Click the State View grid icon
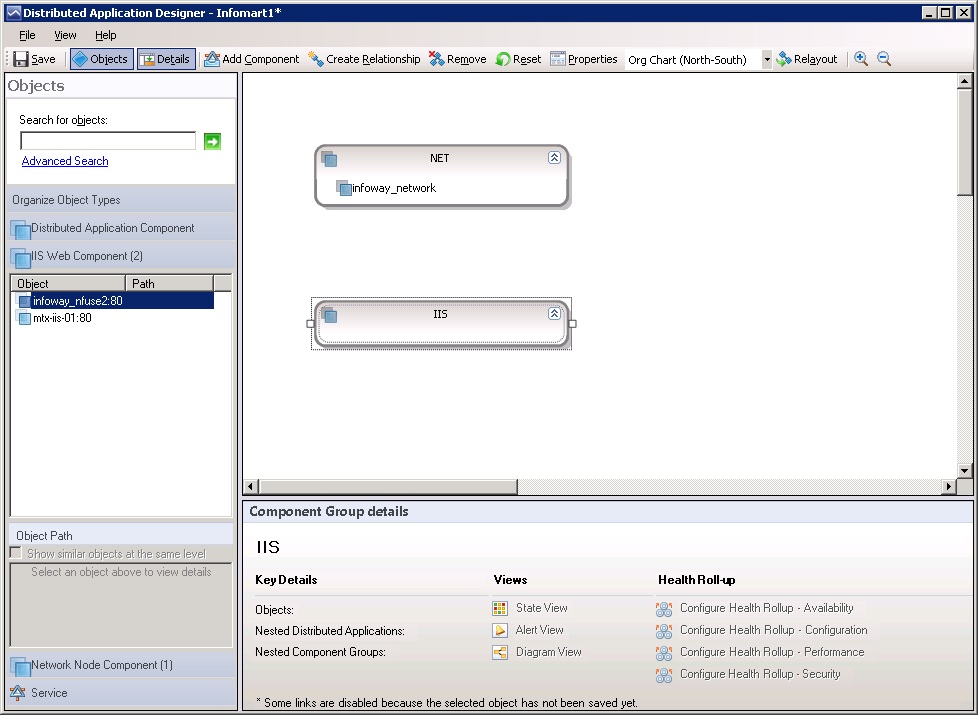Screen dimensions: 978x715 [500, 608]
